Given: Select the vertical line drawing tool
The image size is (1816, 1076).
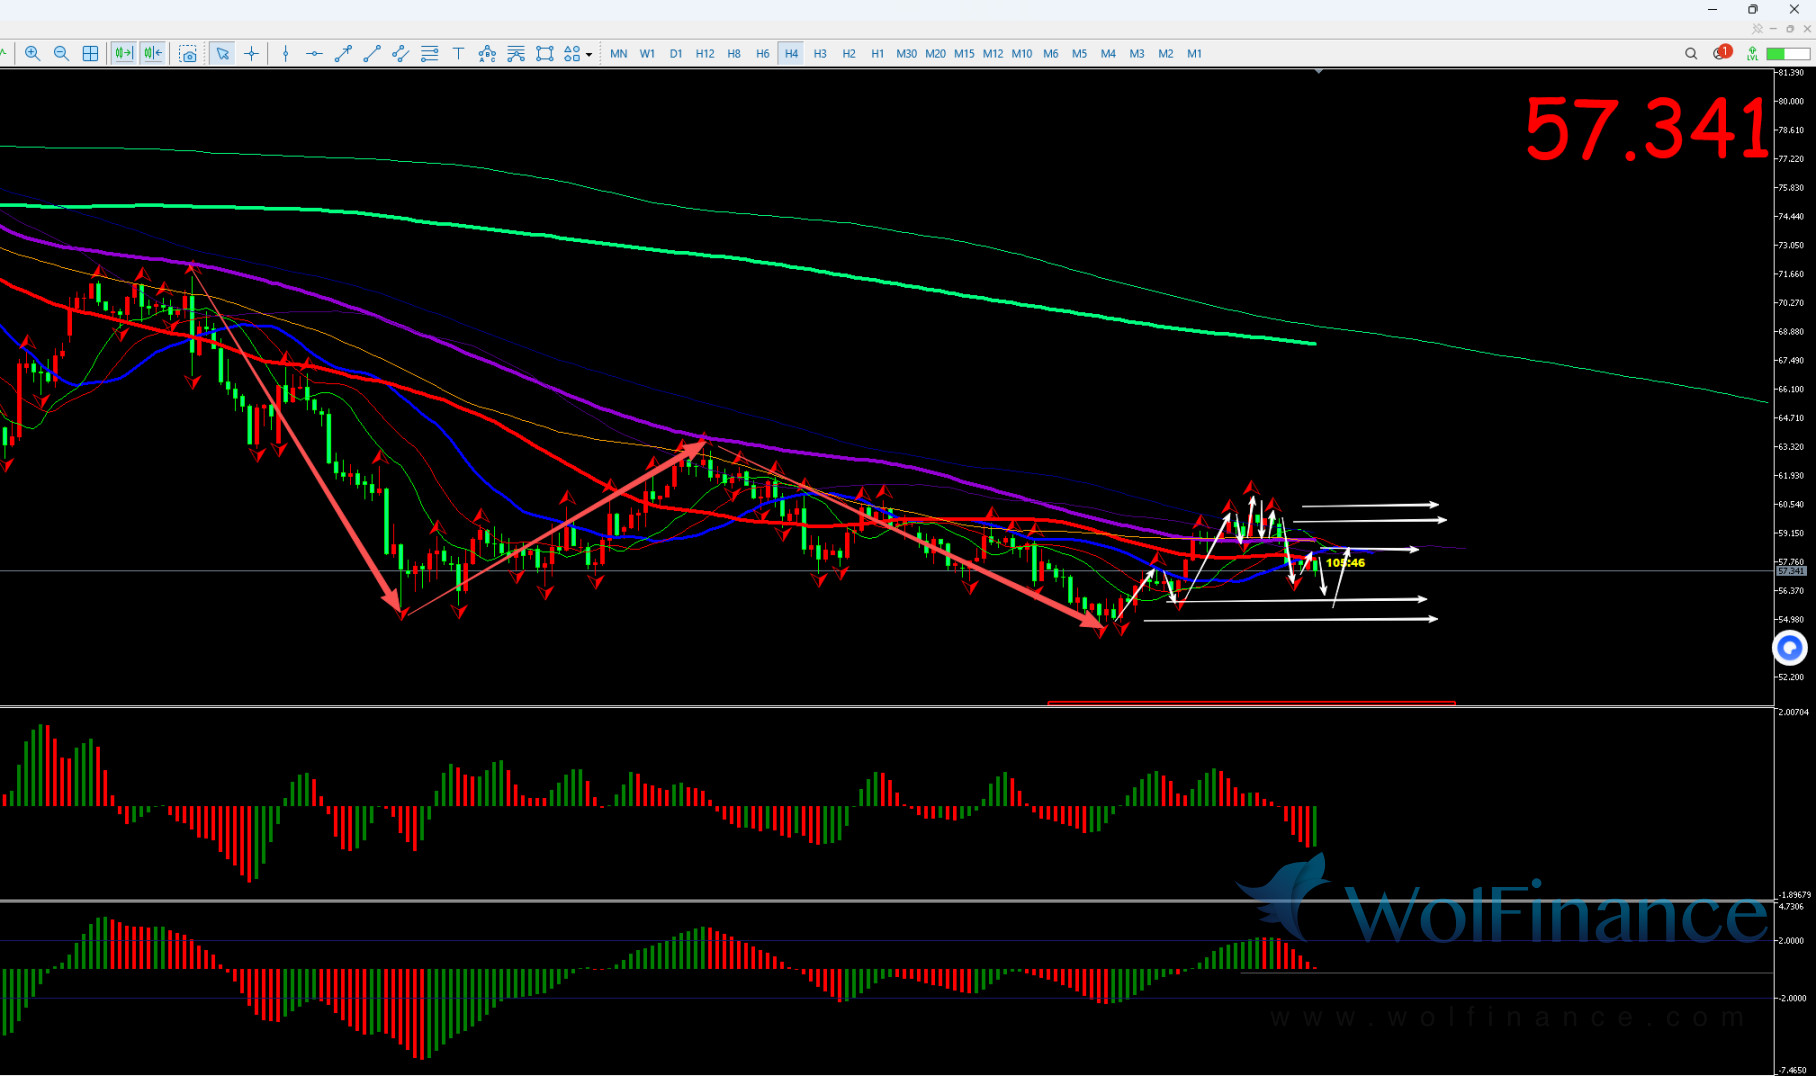Looking at the screenshot, I should tap(286, 54).
